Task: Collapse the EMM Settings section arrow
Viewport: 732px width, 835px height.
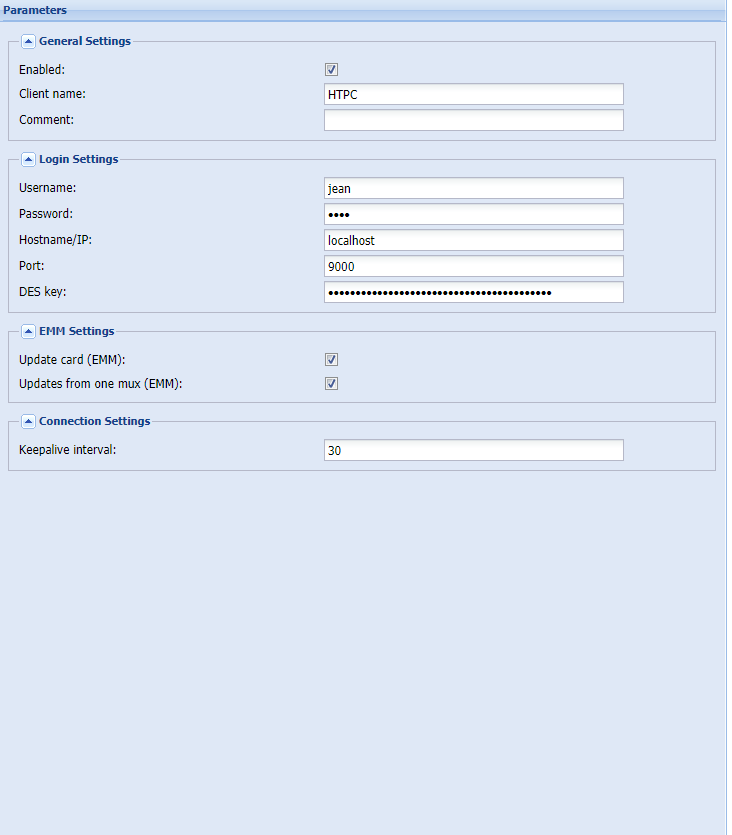Action: [28, 332]
